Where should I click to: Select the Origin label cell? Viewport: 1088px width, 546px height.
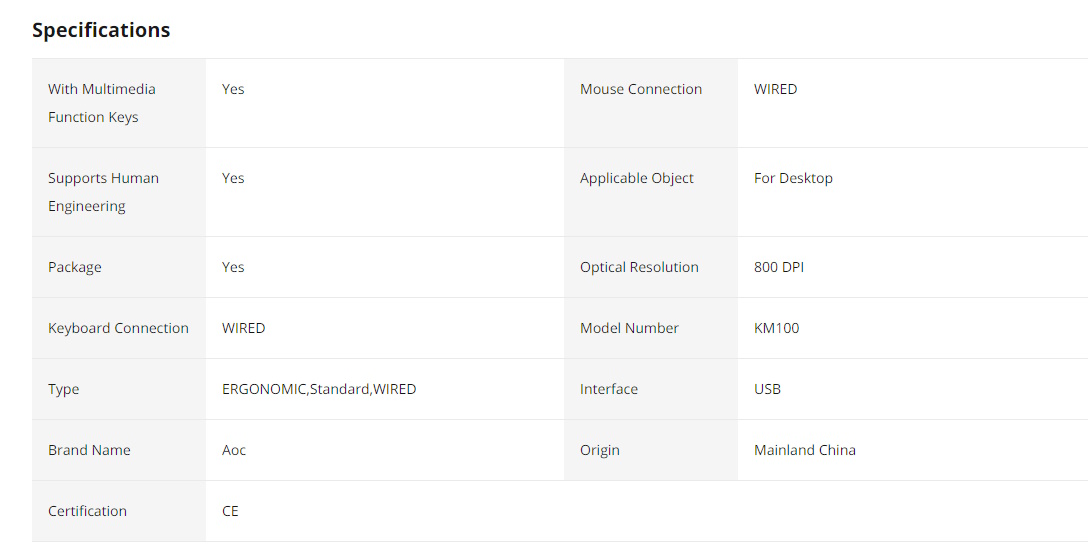(x=600, y=450)
